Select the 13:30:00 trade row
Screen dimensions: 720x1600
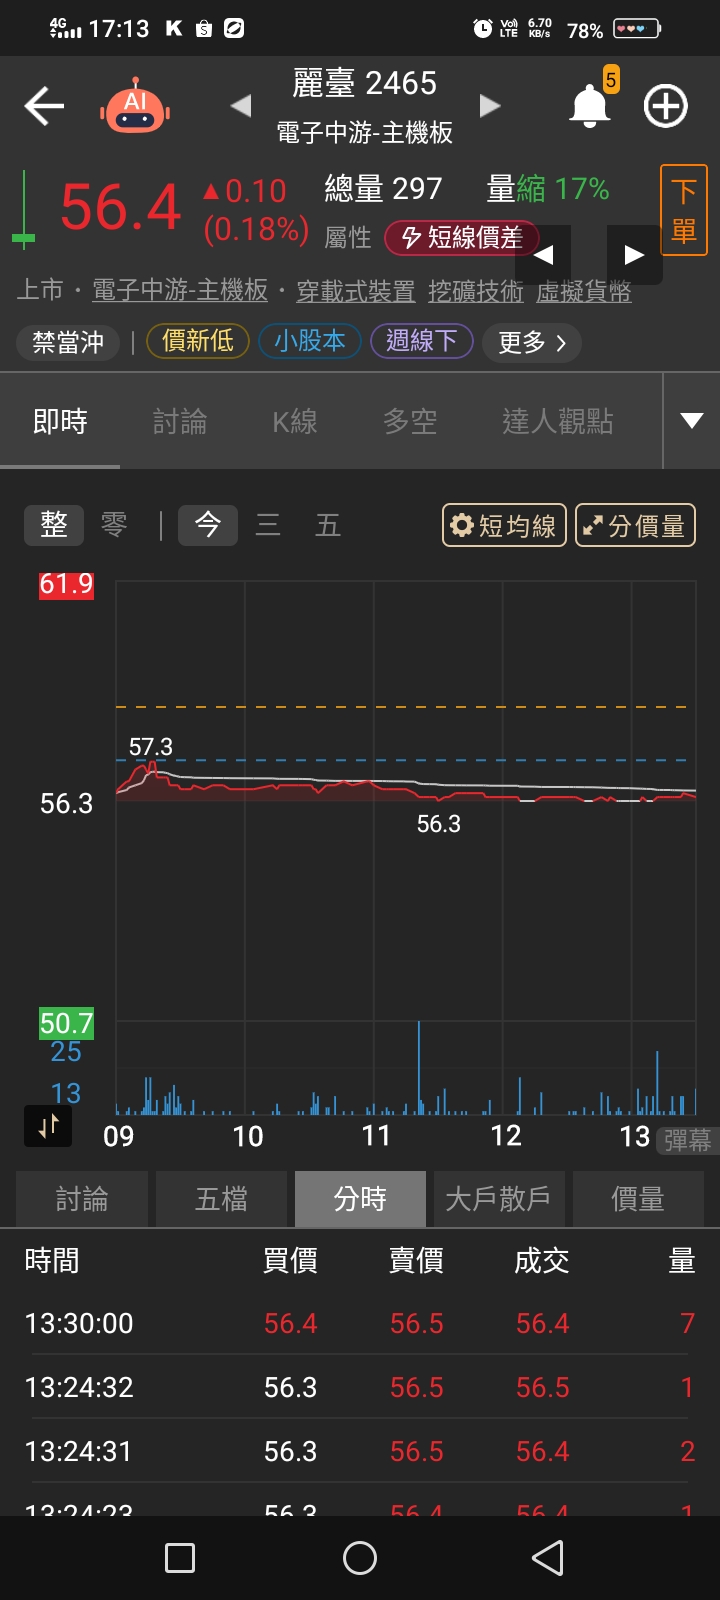pyautogui.click(x=360, y=1323)
